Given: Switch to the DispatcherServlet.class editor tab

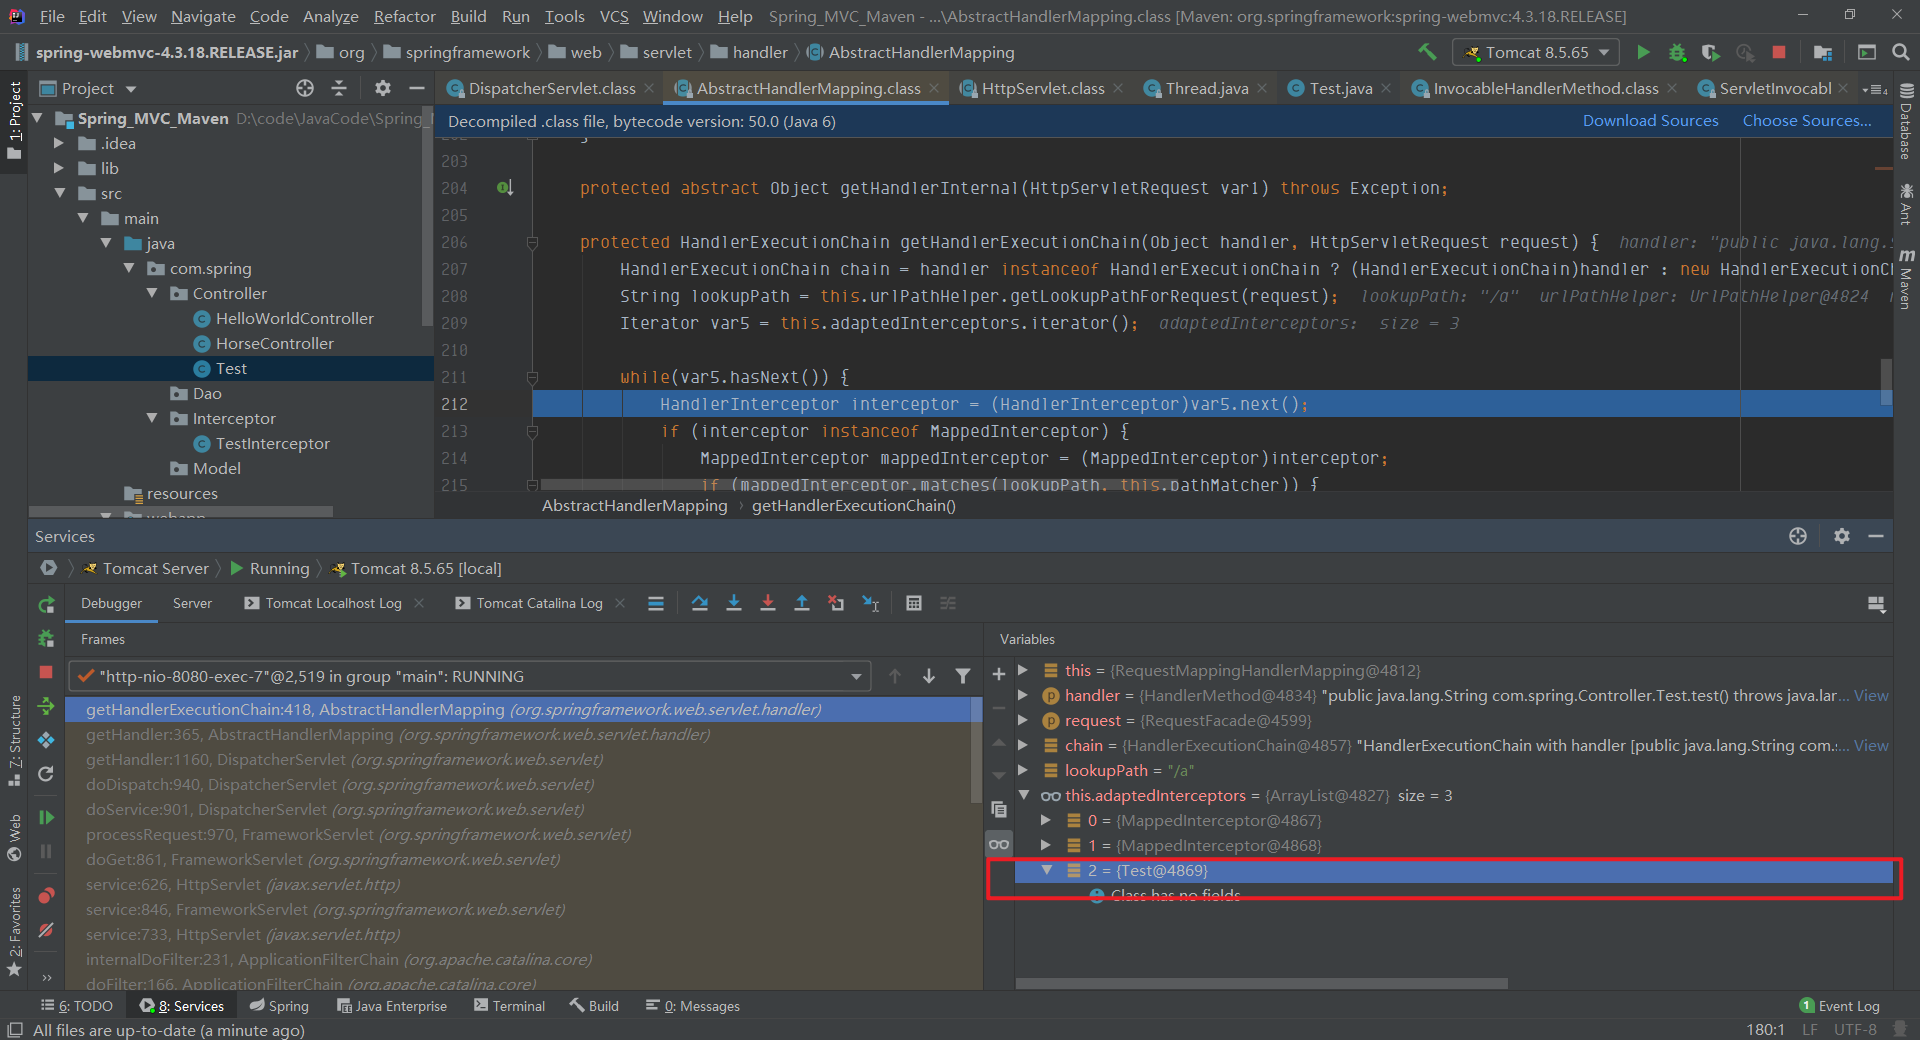Looking at the screenshot, I should click(x=551, y=88).
